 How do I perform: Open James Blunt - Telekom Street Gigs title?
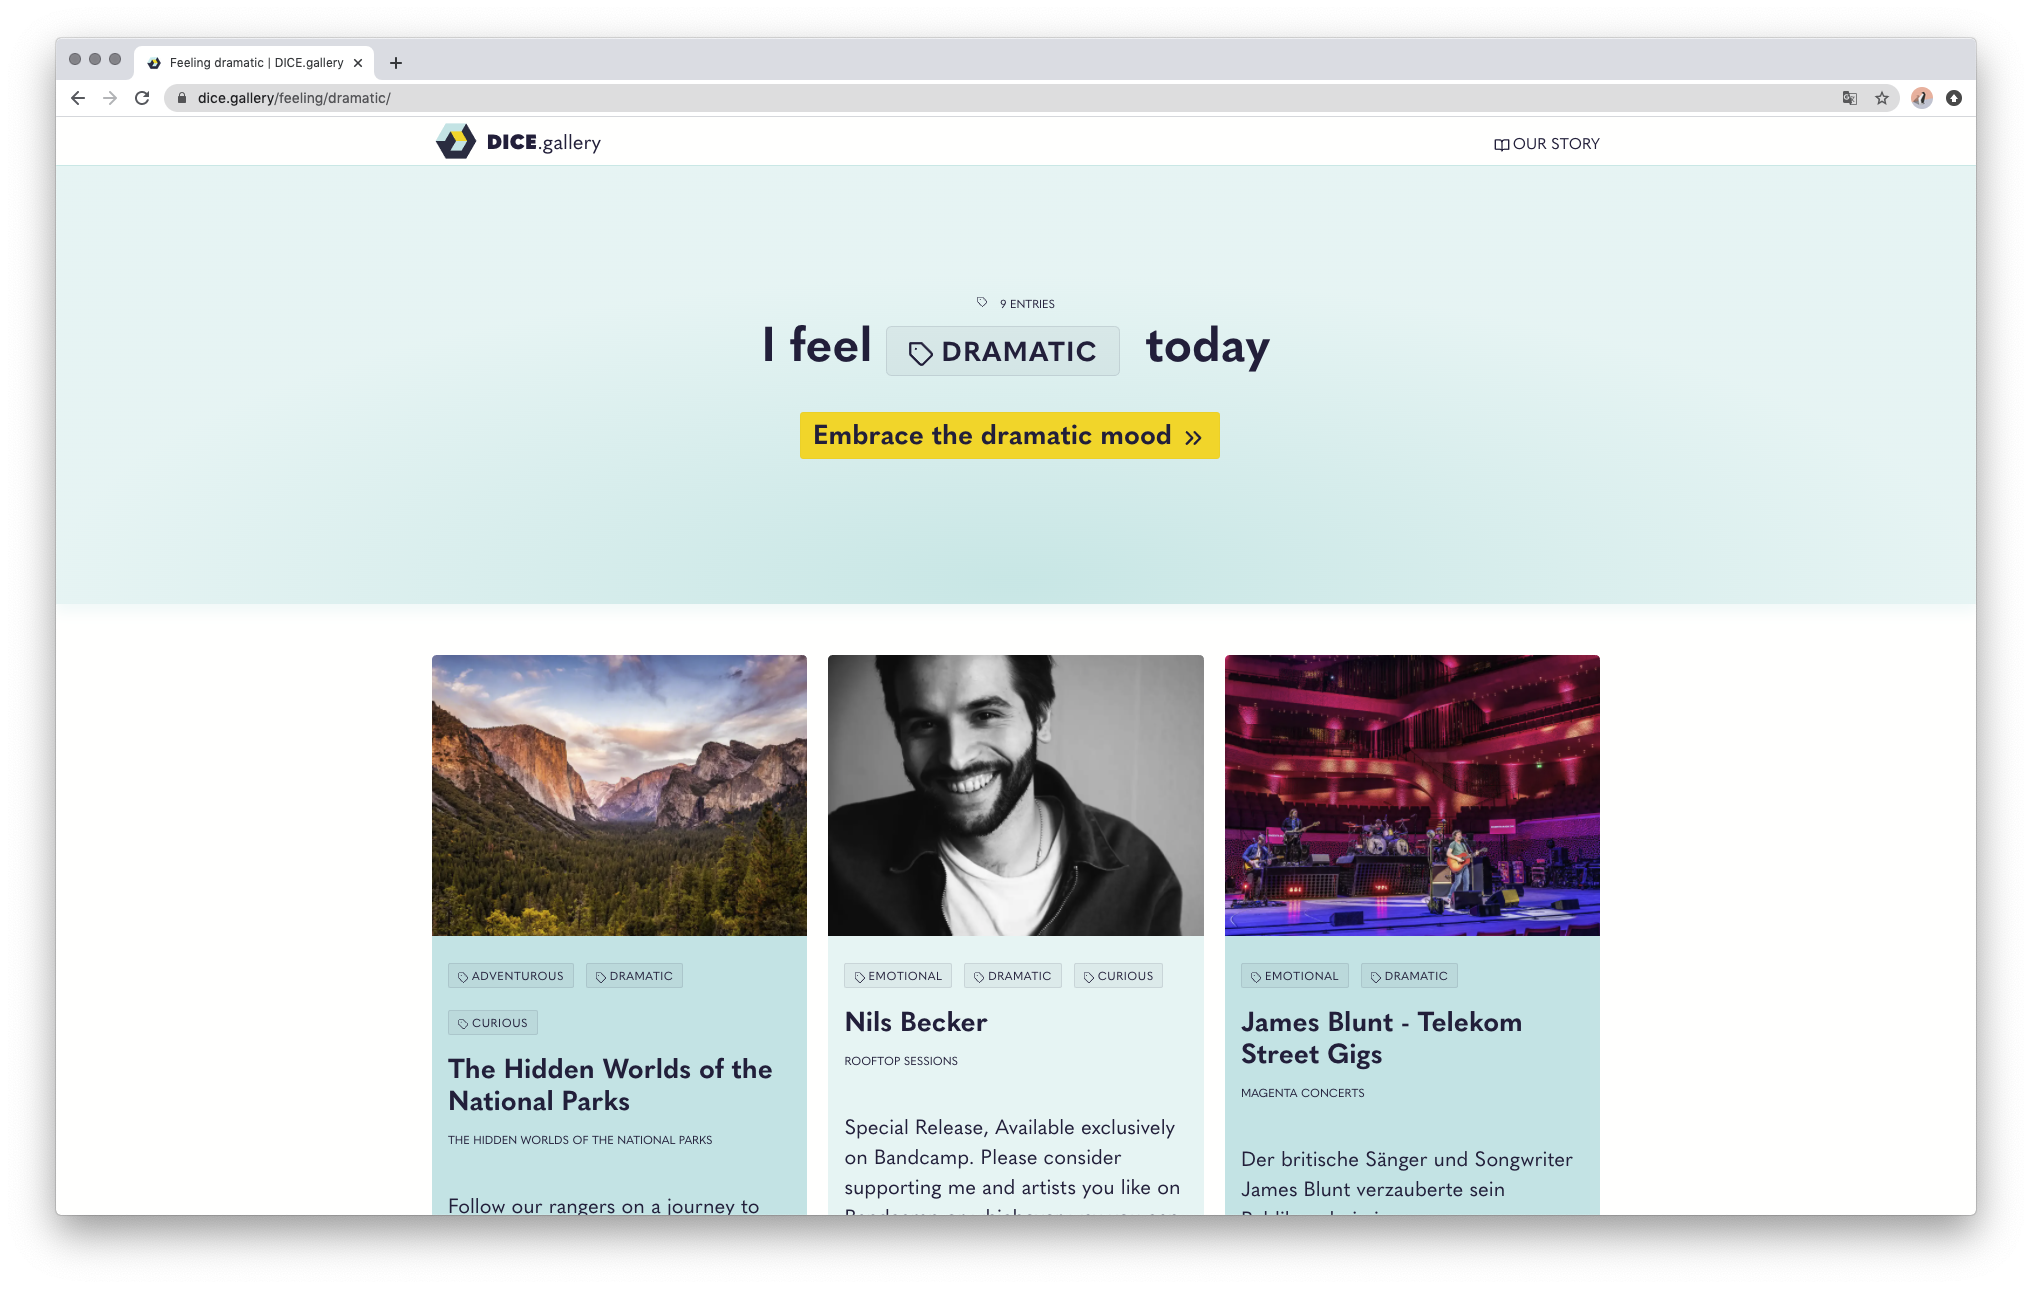[x=1381, y=1038]
